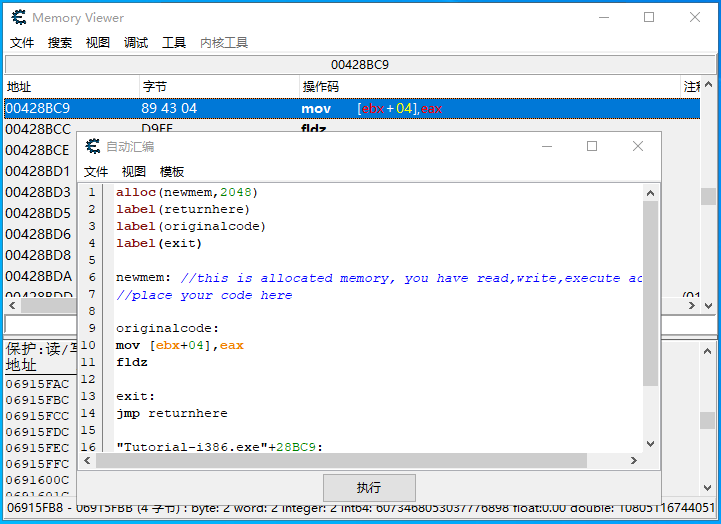
Task: Click the label(originalcode) line
Action: coord(191,226)
